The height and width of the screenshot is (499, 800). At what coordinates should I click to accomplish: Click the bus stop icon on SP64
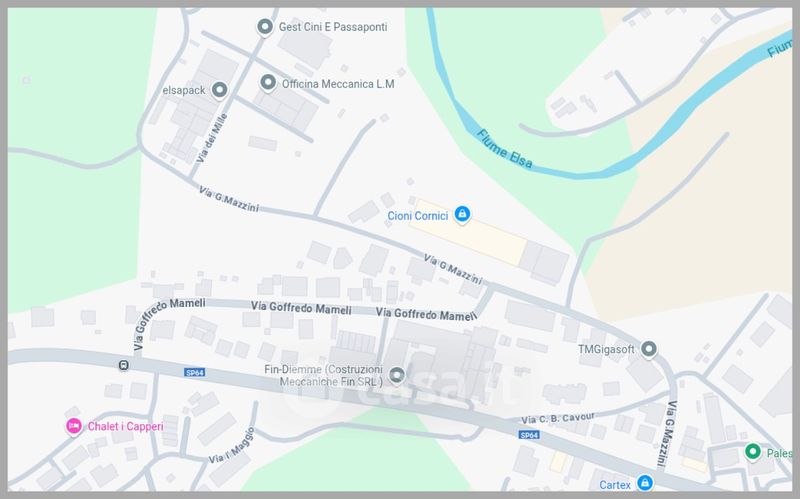pos(123,365)
